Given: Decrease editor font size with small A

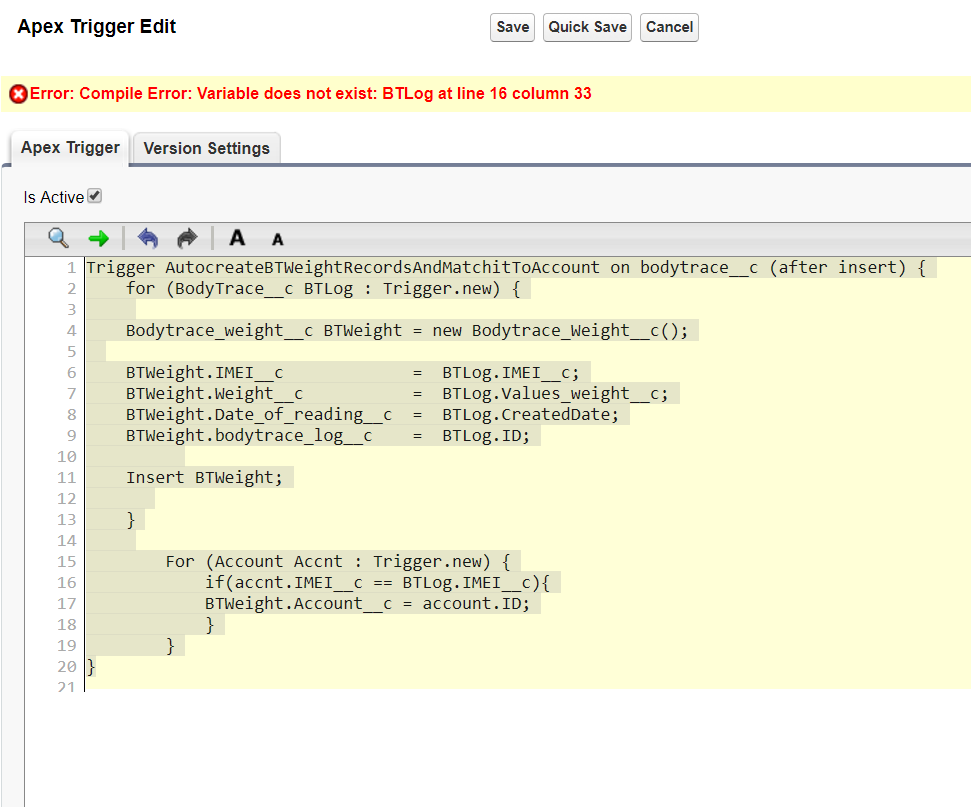Looking at the screenshot, I should point(278,239).
